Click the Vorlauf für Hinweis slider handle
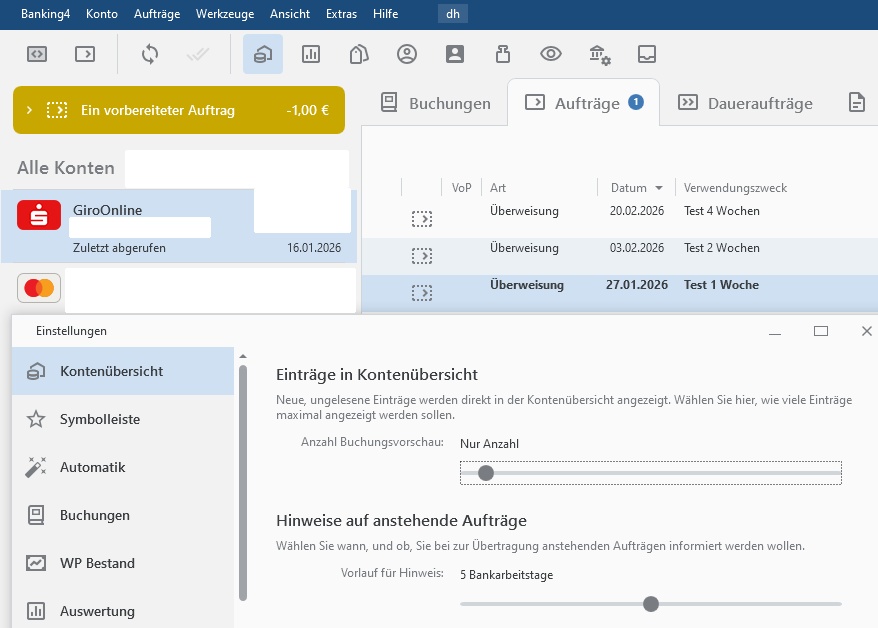The height and width of the screenshot is (628, 878). pyautogui.click(x=651, y=604)
